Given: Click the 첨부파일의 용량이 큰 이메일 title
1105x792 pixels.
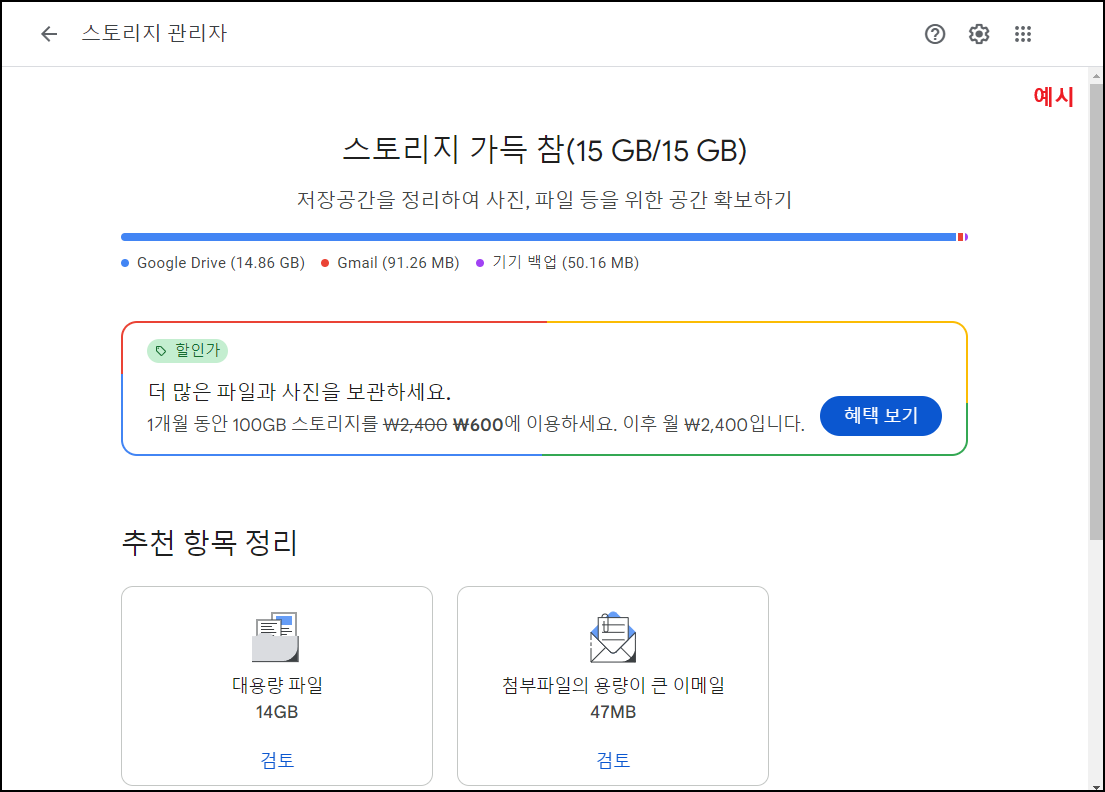Looking at the screenshot, I should 613,685.
